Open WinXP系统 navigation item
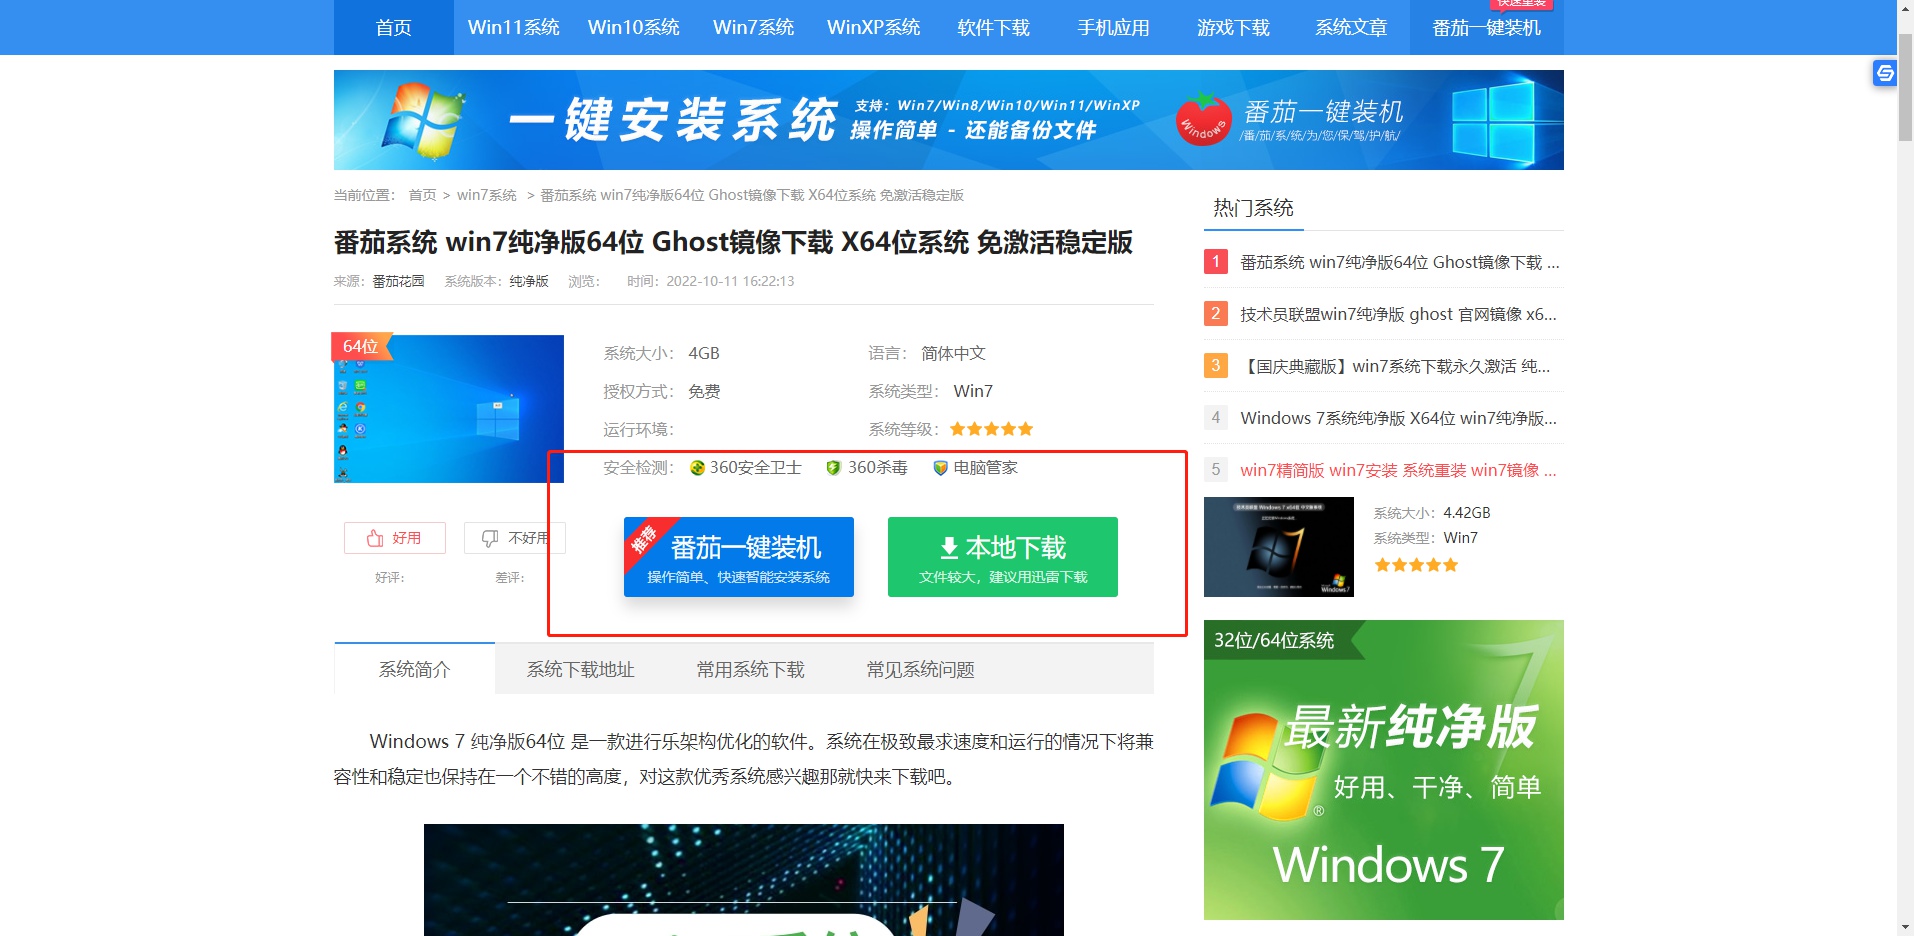This screenshot has width=1914, height=936. tap(874, 27)
